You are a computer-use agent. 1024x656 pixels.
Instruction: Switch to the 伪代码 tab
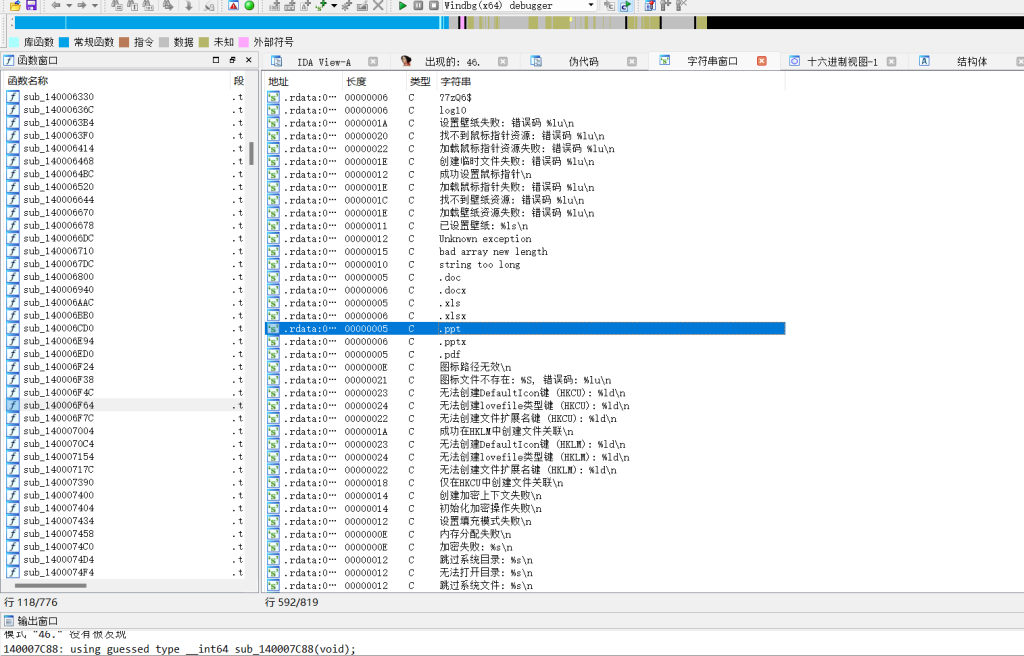point(583,61)
